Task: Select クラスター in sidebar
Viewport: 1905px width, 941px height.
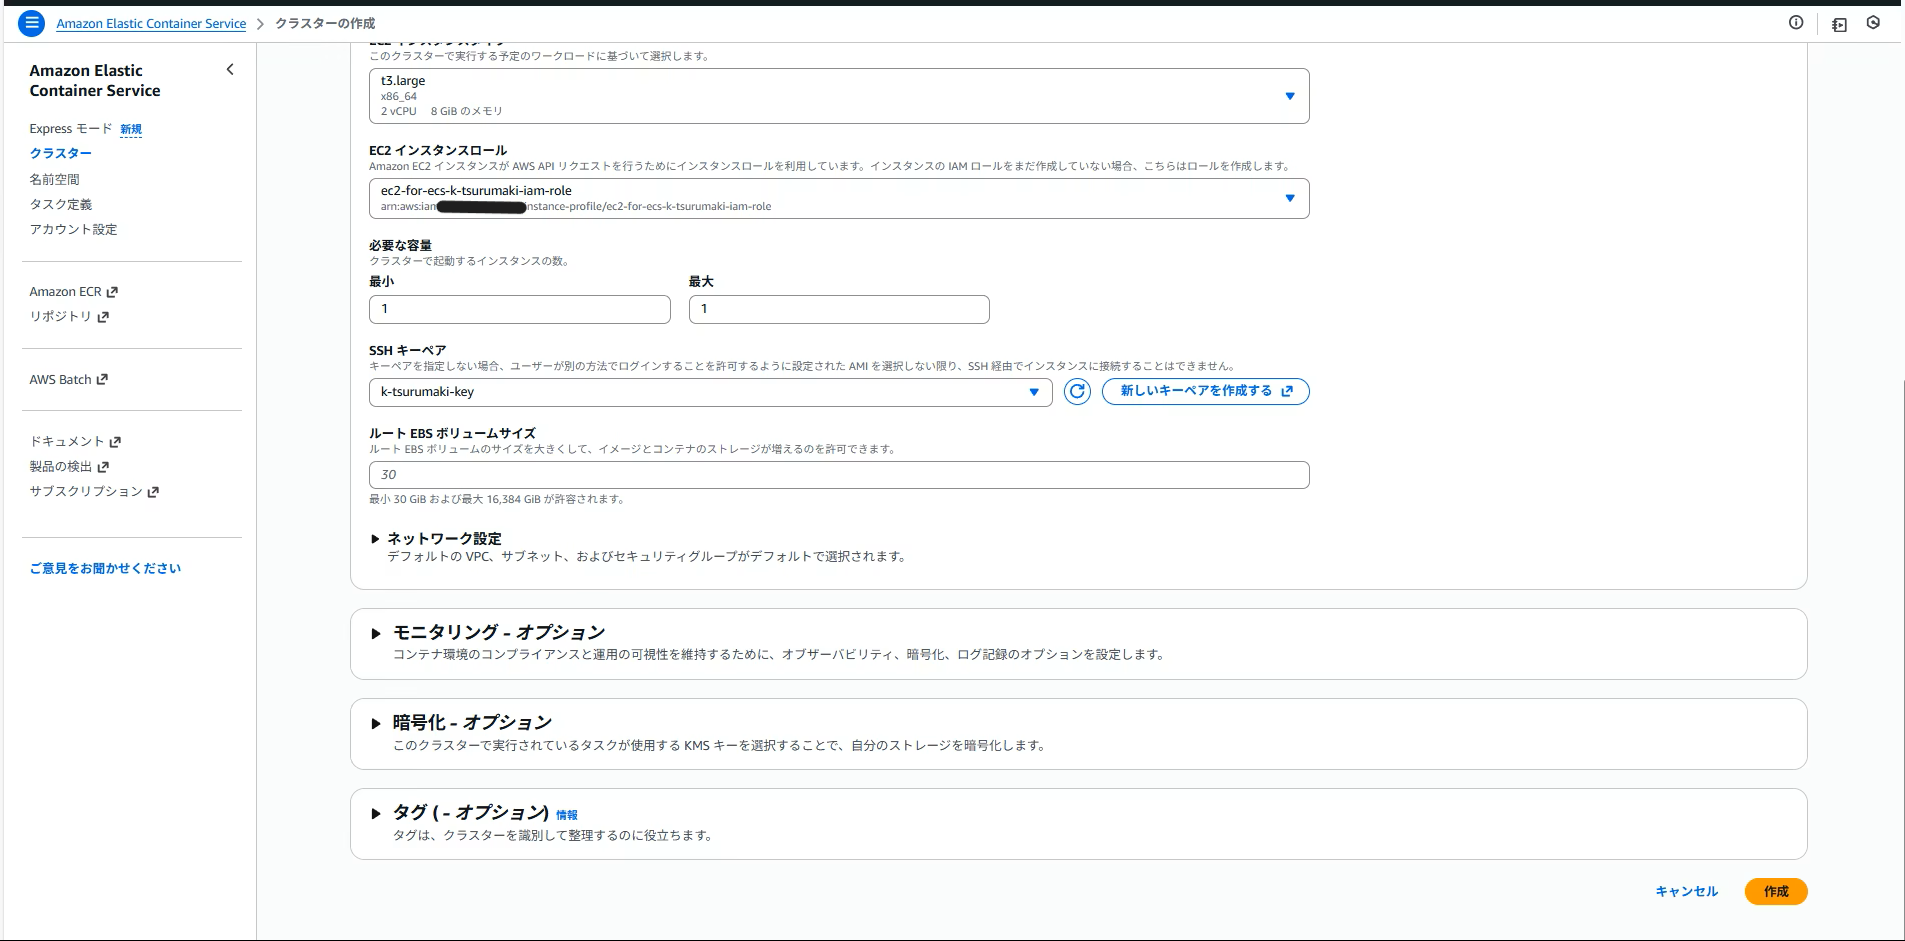Action: [x=60, y=154]
